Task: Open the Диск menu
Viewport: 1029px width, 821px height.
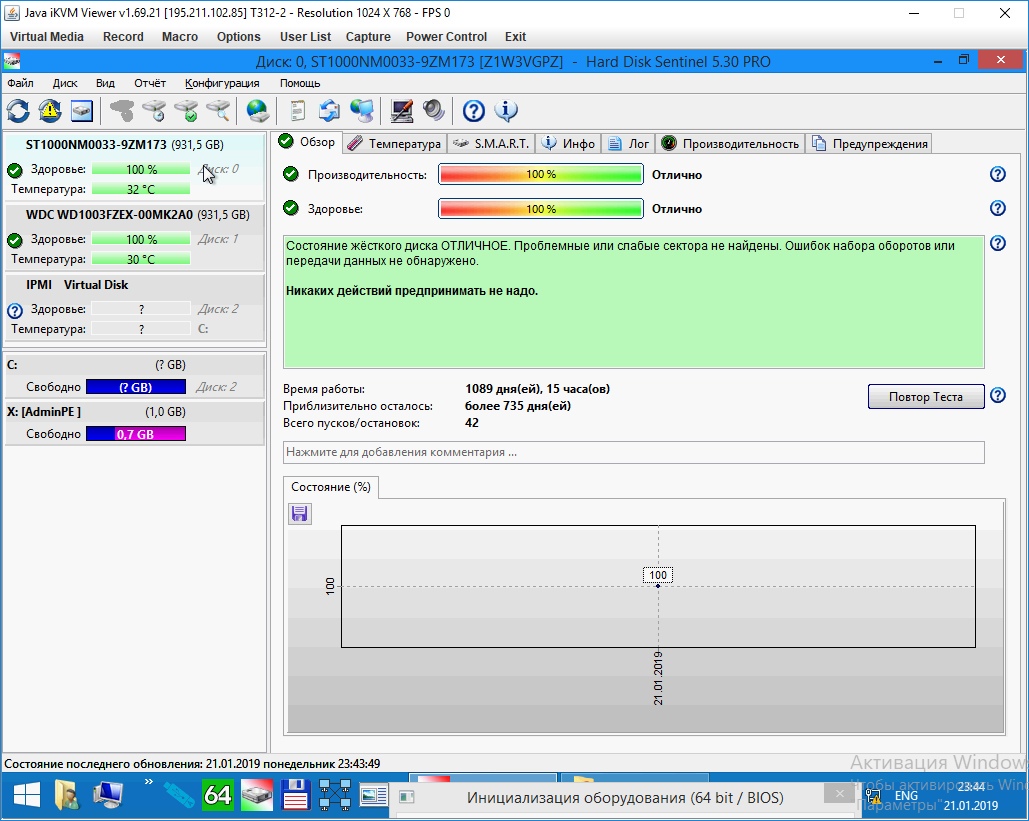Action: coord(65,83)
